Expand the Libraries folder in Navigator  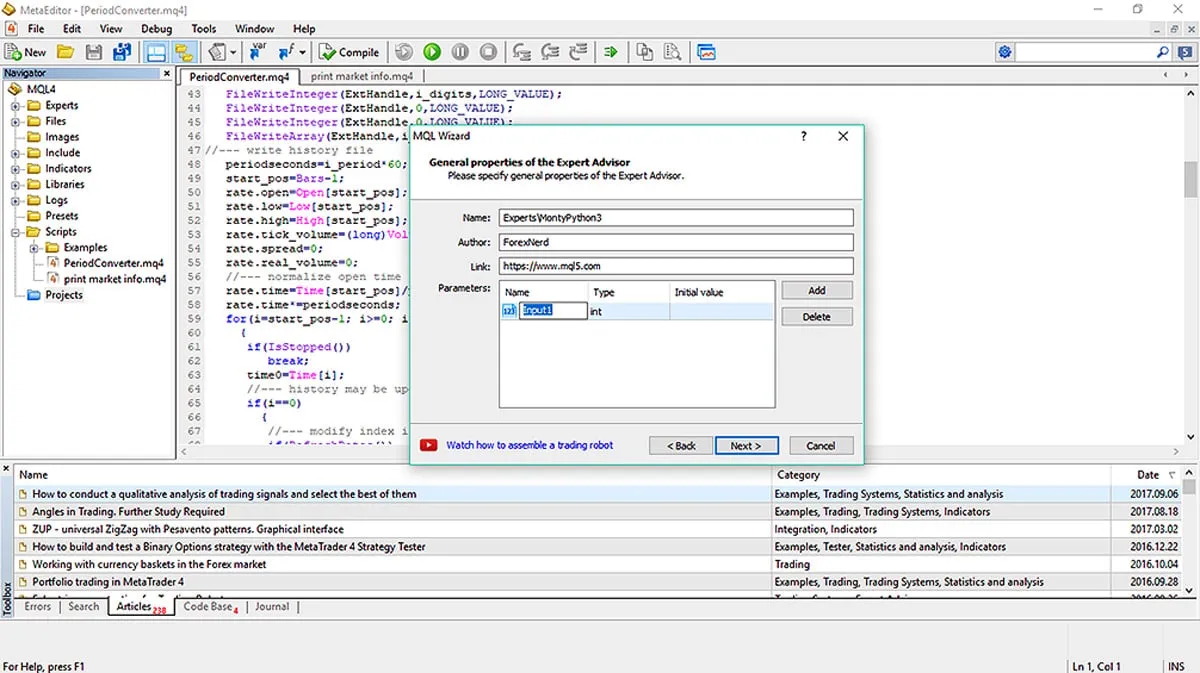click(x=17, y=184)
